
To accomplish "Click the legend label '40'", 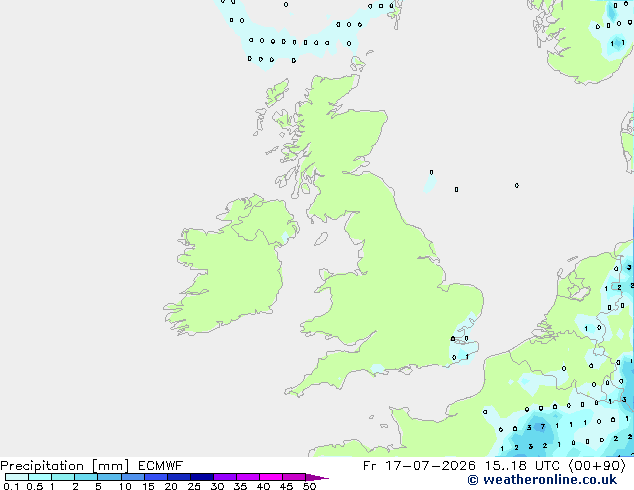I will click(x=263, y=486).
